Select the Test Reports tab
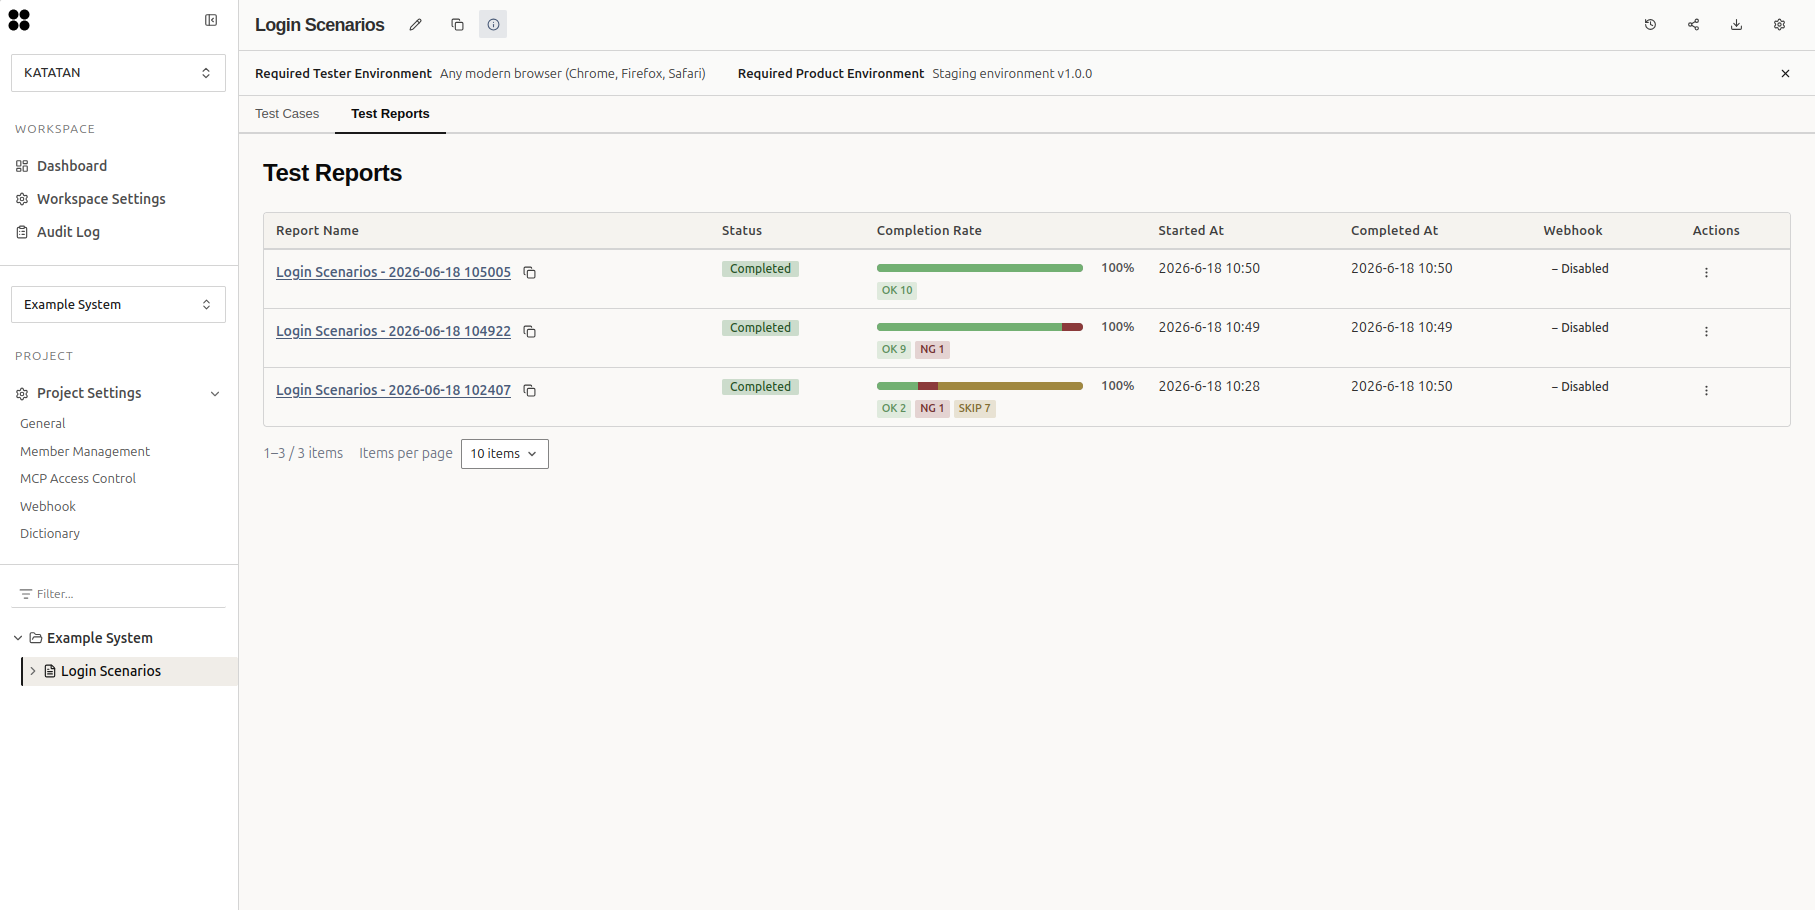The width and height of the screenshot is (1815, 910). [x=390, y=114]
